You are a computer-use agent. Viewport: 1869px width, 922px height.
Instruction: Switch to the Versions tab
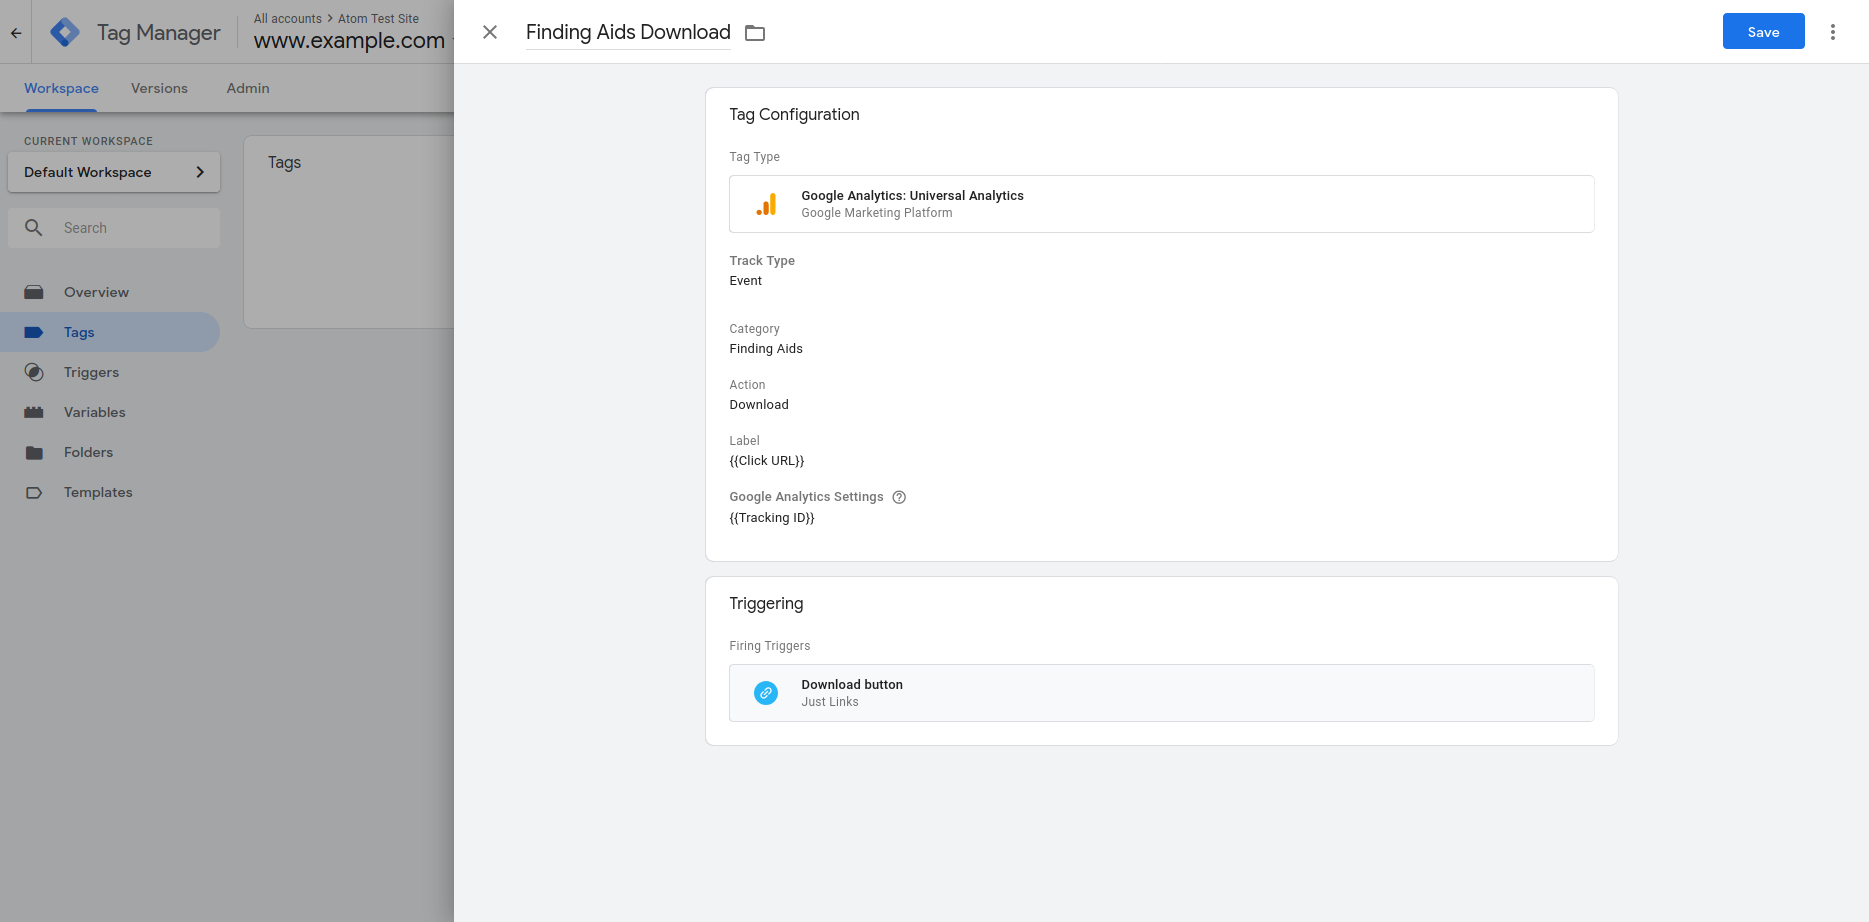click(159, 88)
